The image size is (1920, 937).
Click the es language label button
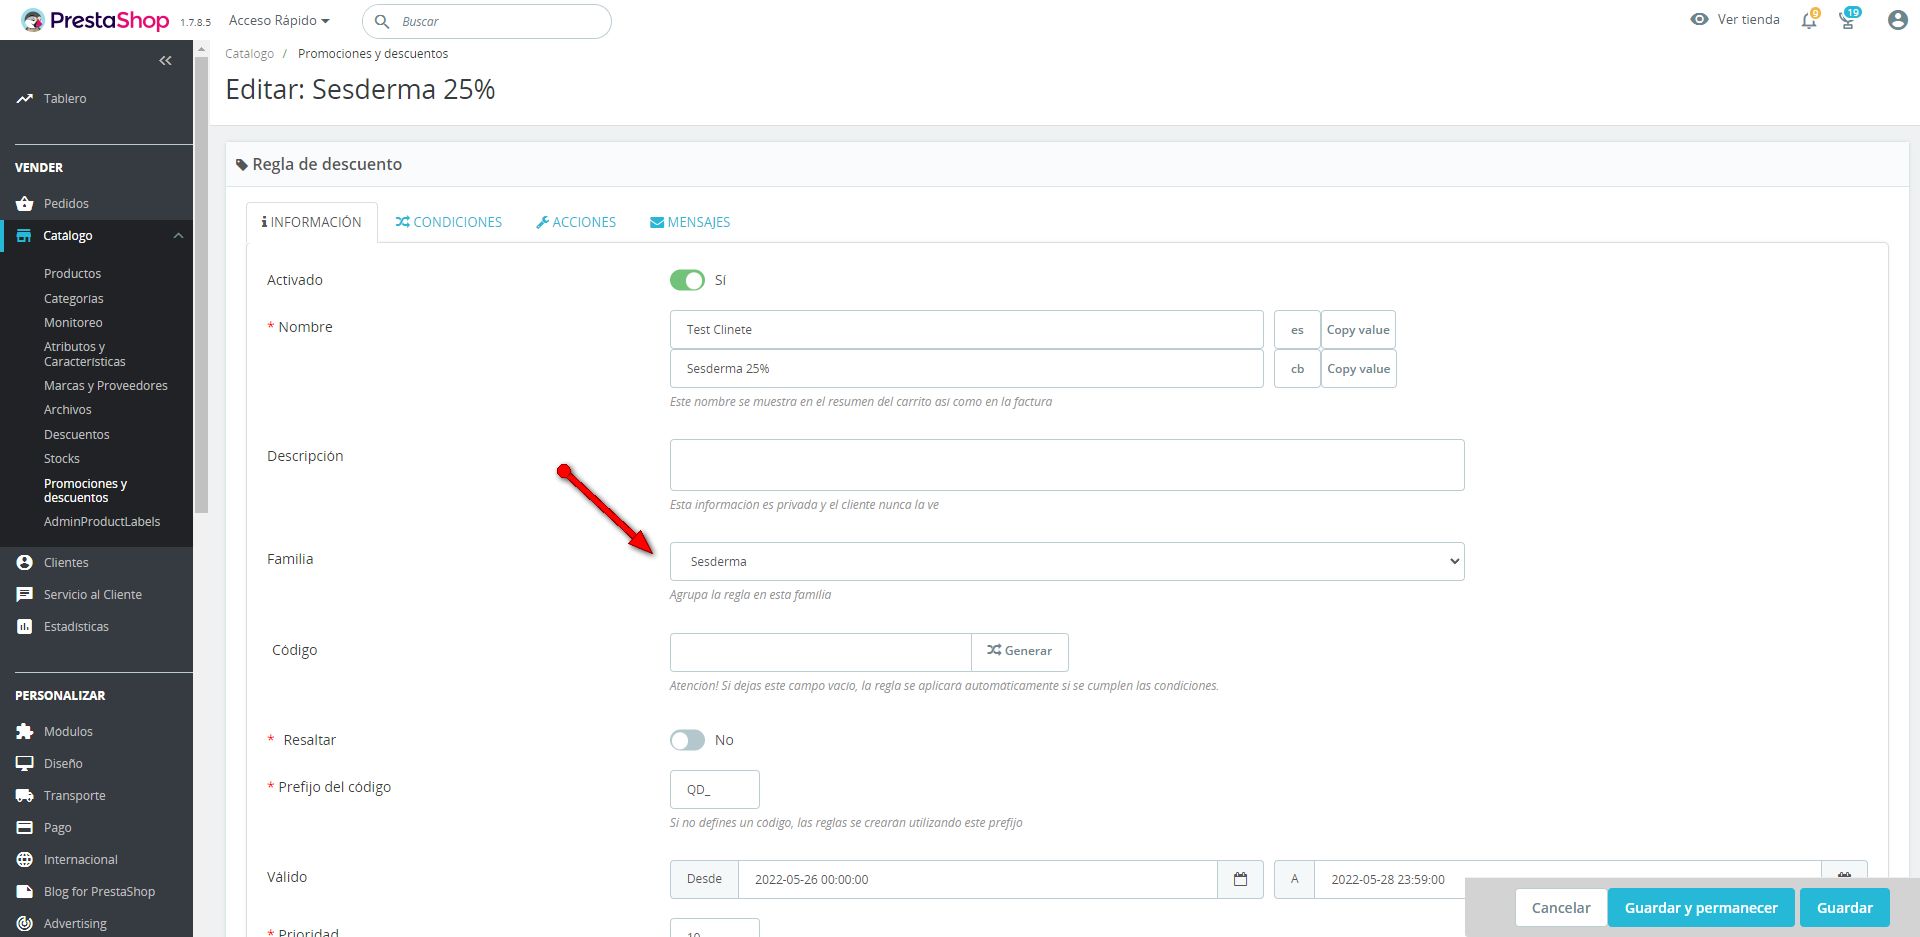tap(1297, 330)
